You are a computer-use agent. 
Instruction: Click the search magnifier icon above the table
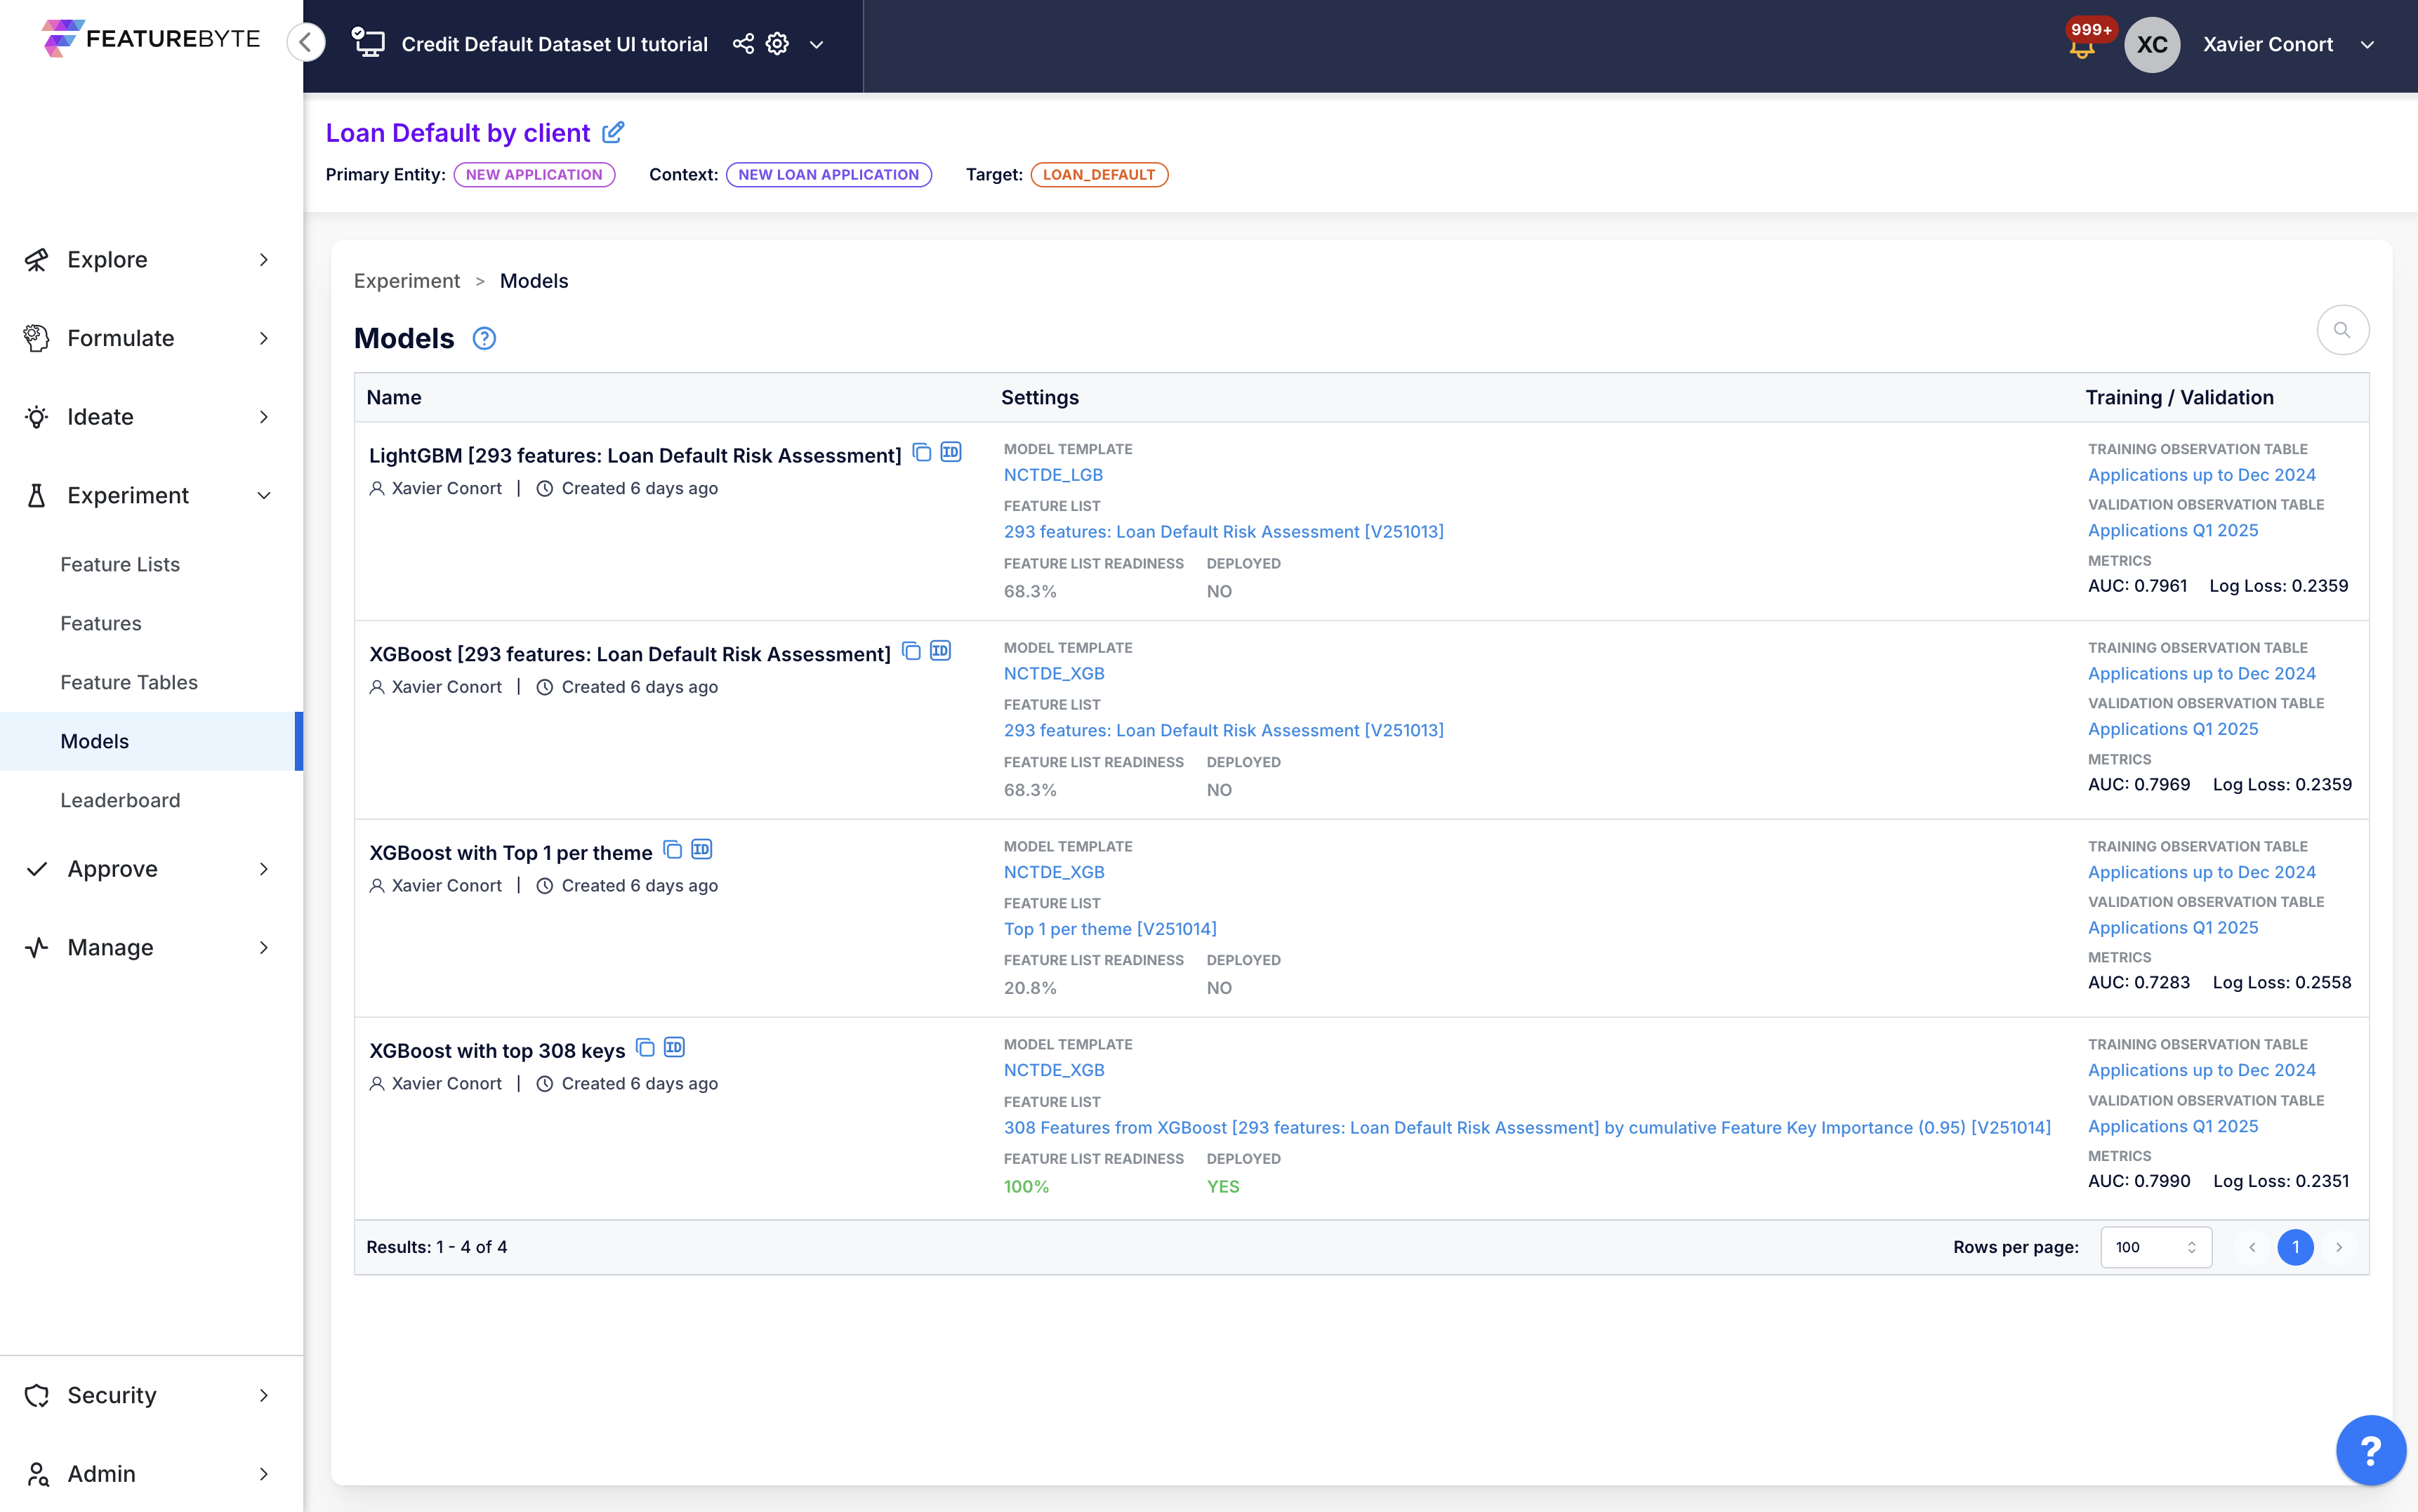click(x=2342, y=330)
